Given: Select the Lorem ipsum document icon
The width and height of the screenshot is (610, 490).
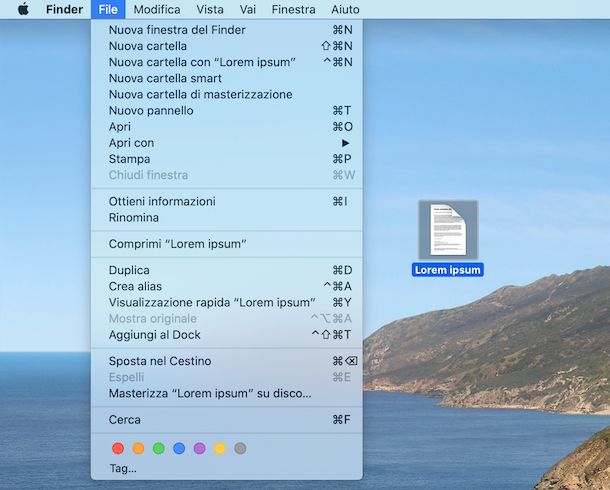Looking at the screenshot, I should point(448,230).
